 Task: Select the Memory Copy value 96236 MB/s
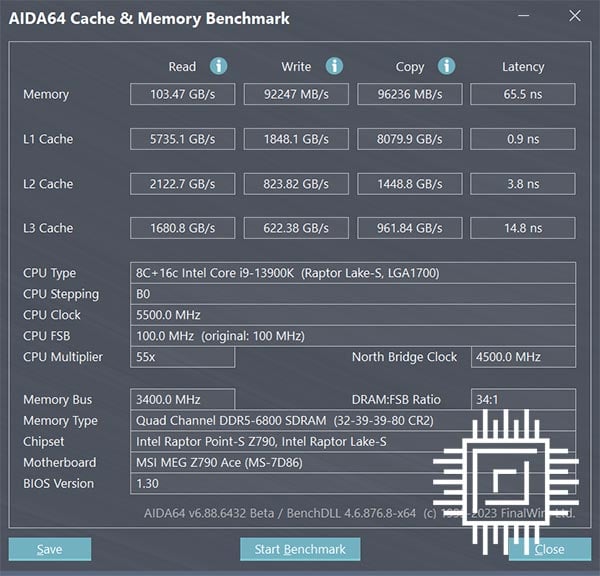[x=410, y=94]
